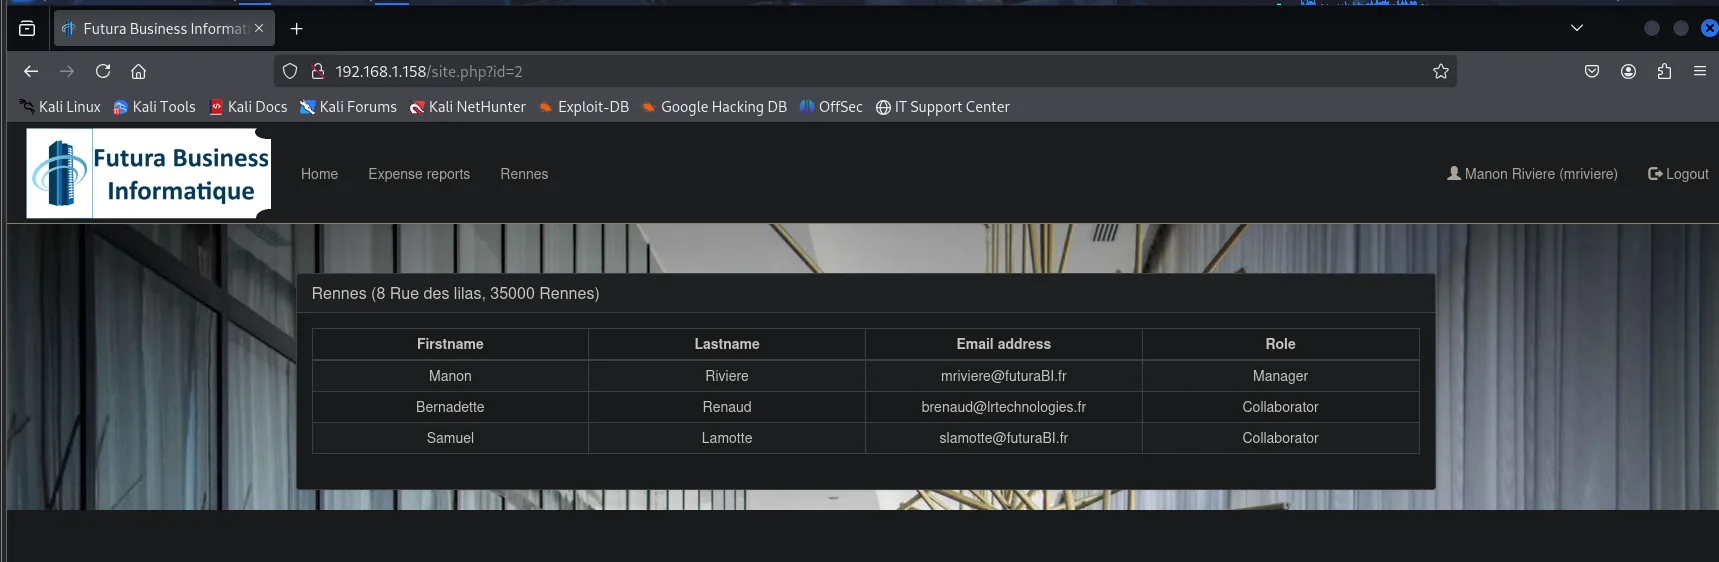Select the Manon firstname cell
The height and width of the screenshot is (562, 1719).
pyautogui.click(x=450, y=376)
